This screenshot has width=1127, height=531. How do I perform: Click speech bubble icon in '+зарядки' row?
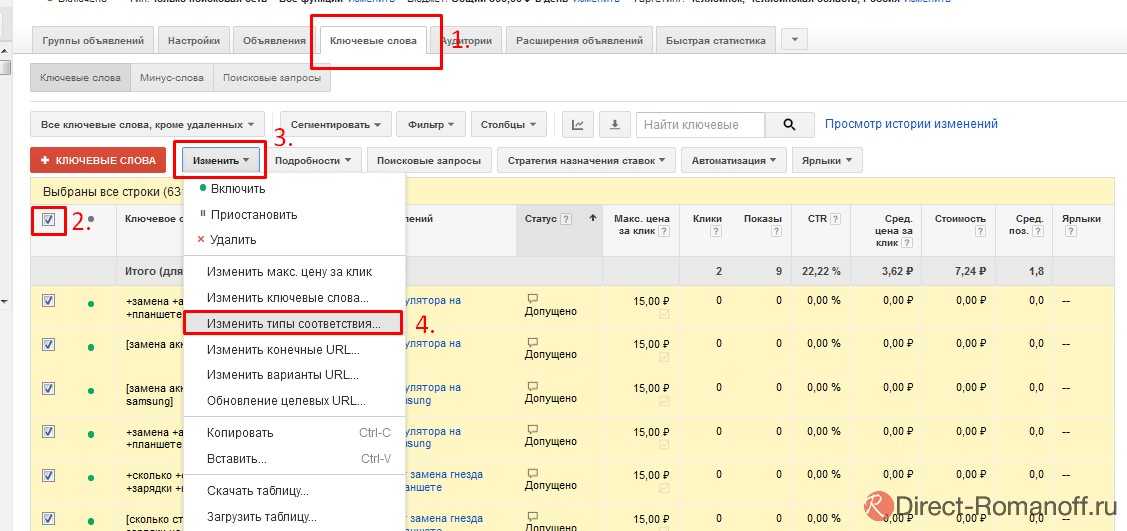[533, 474]
